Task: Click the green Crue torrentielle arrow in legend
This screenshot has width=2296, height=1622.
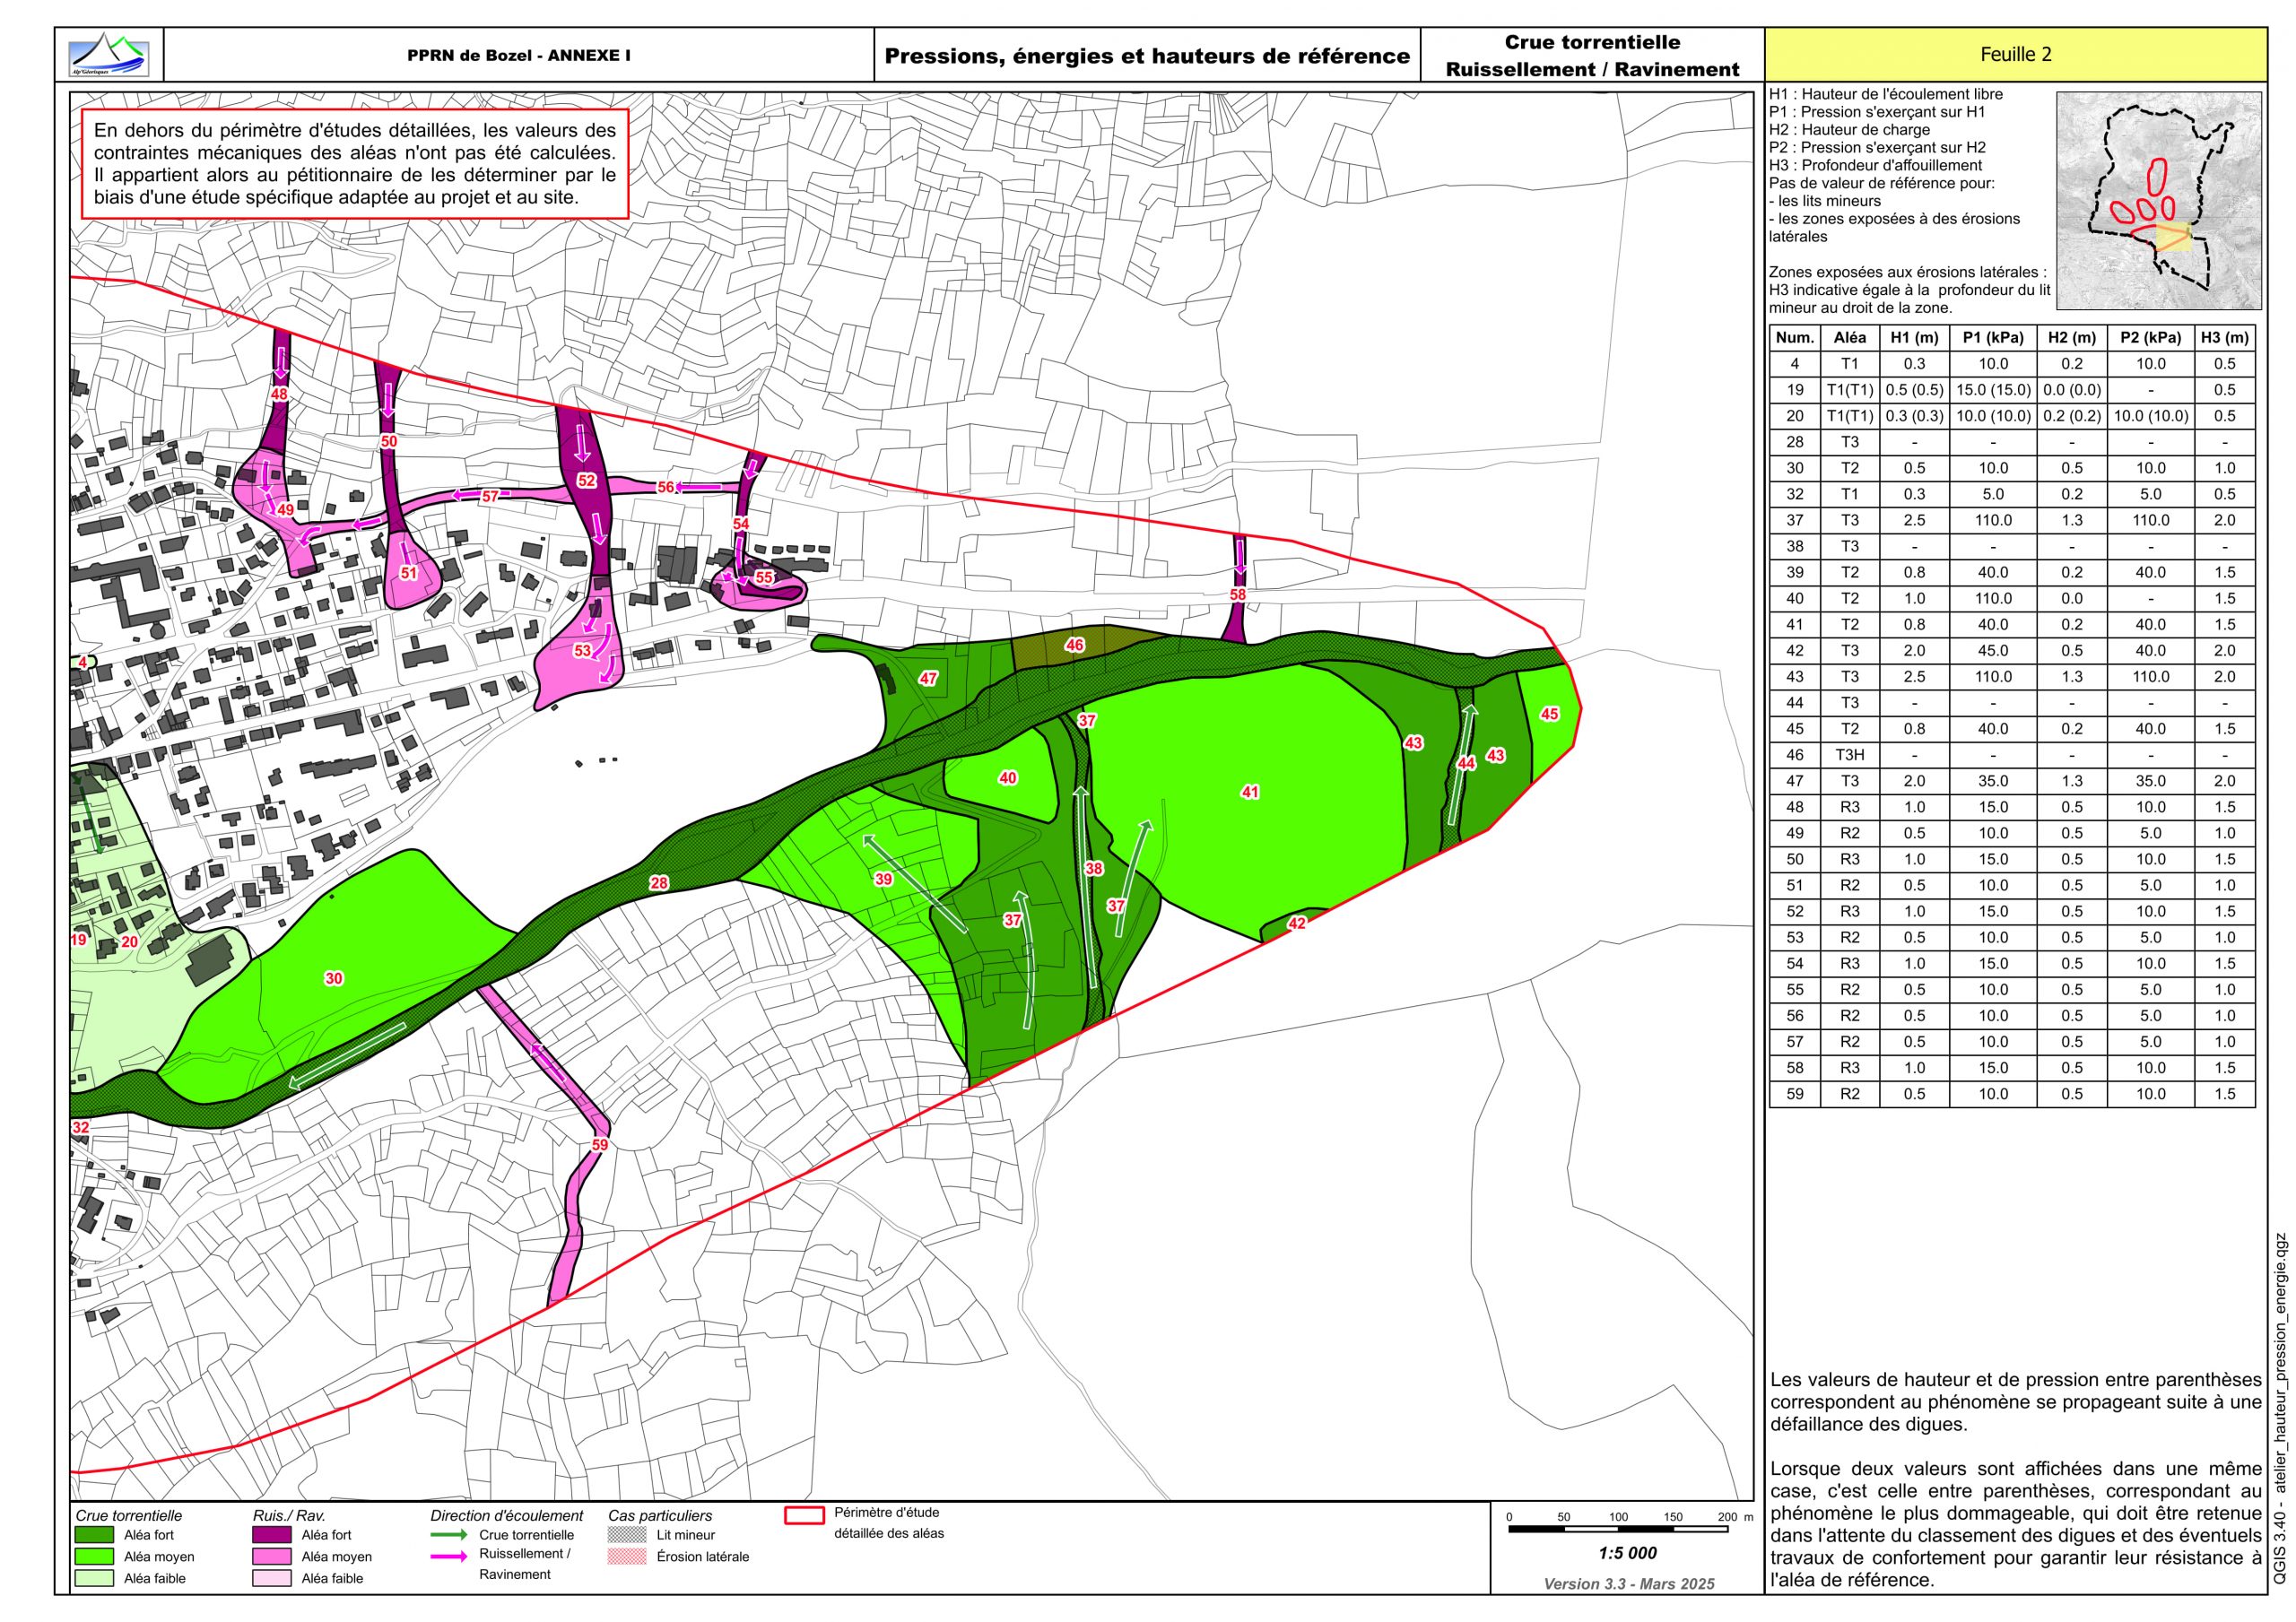Action: pos(449,1534)
